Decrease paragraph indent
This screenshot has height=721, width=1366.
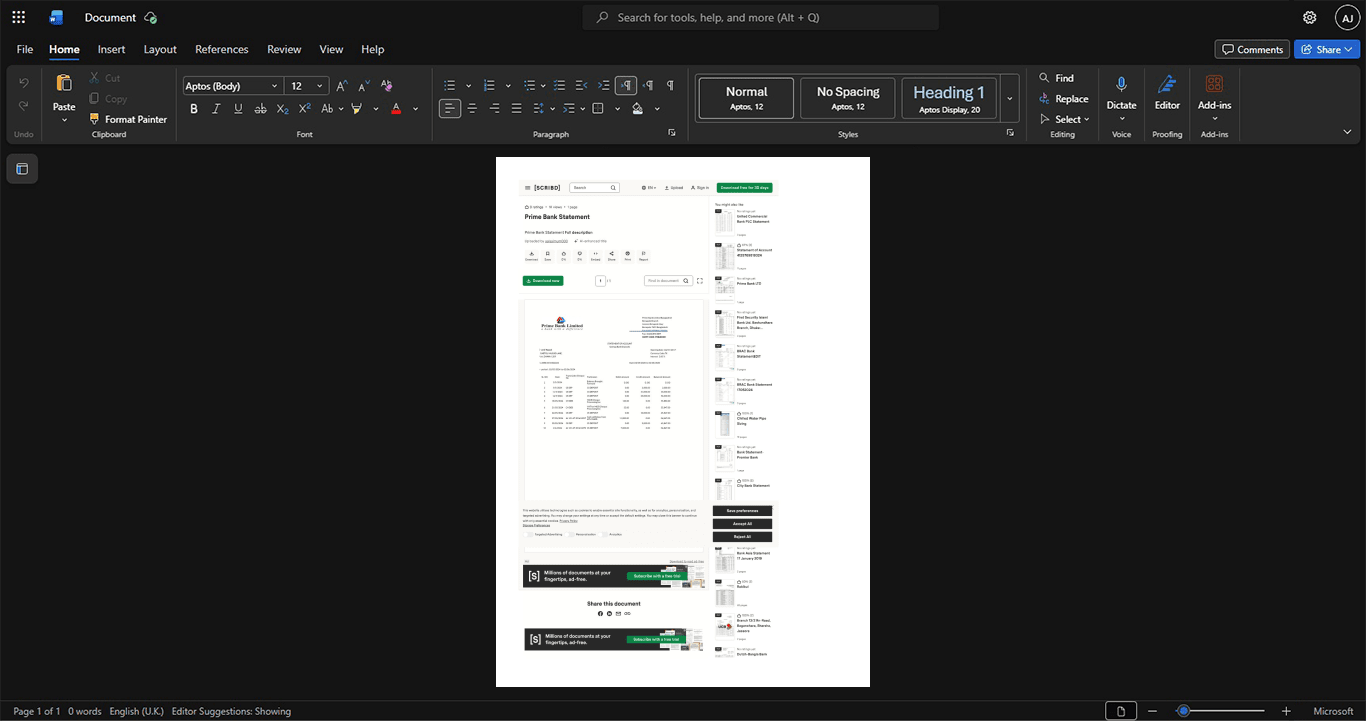582,86
